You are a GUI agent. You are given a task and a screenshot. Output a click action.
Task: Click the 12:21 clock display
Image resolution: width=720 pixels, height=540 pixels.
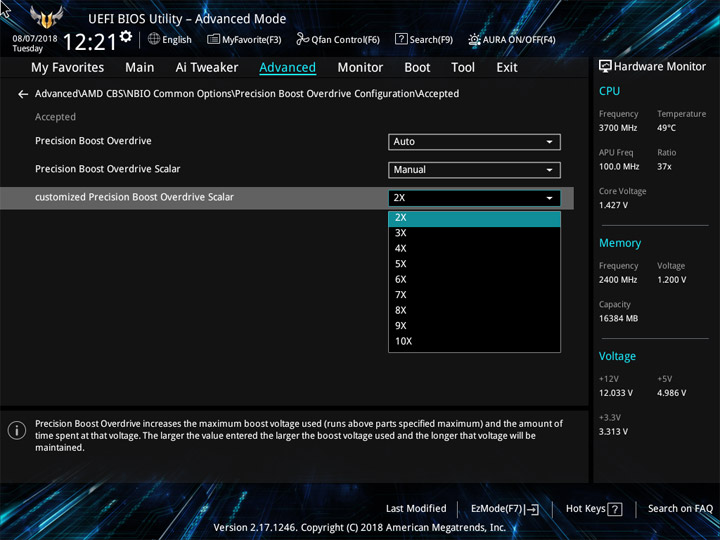tap(90, 42)
